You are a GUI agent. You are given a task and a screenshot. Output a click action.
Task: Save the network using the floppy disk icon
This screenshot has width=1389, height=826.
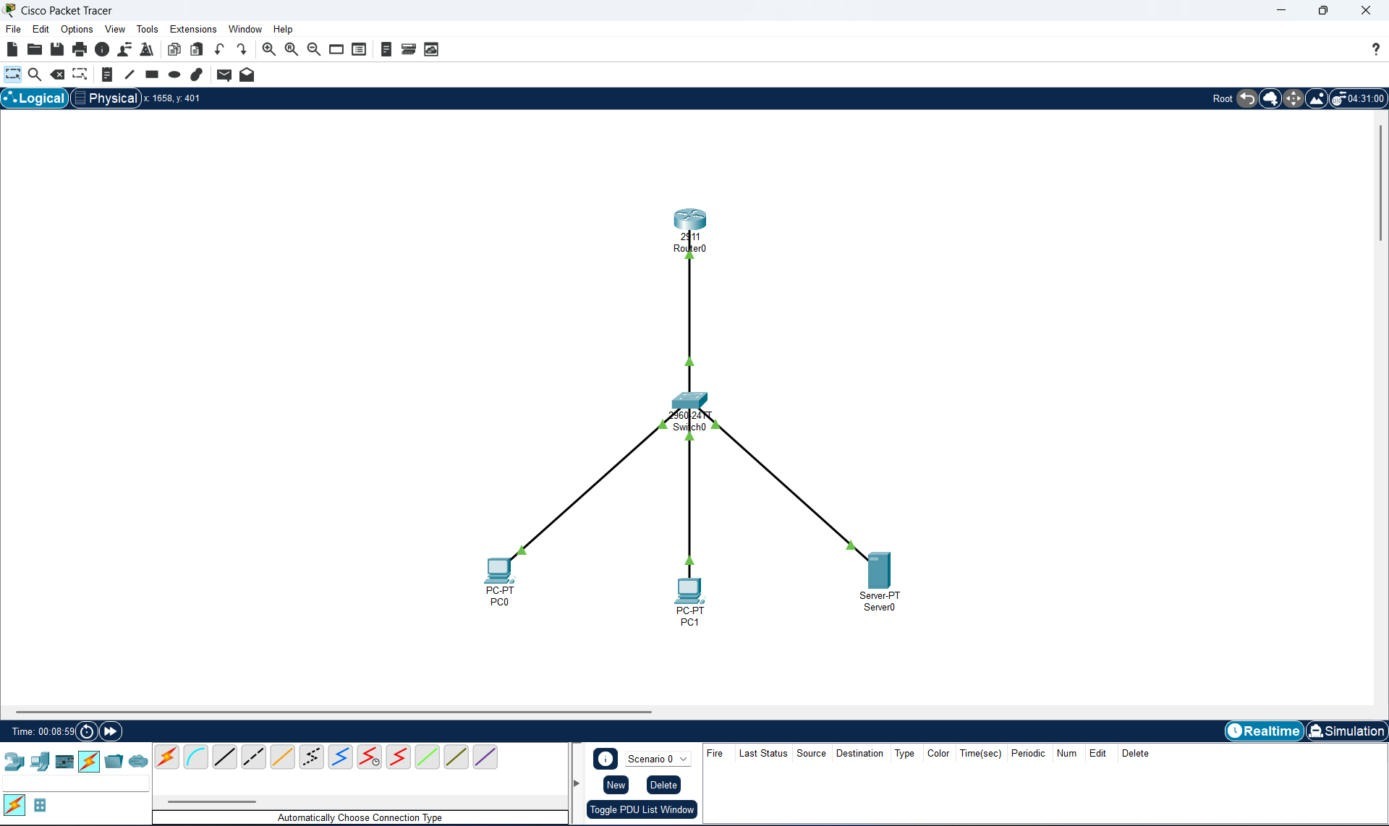point(57,49)
